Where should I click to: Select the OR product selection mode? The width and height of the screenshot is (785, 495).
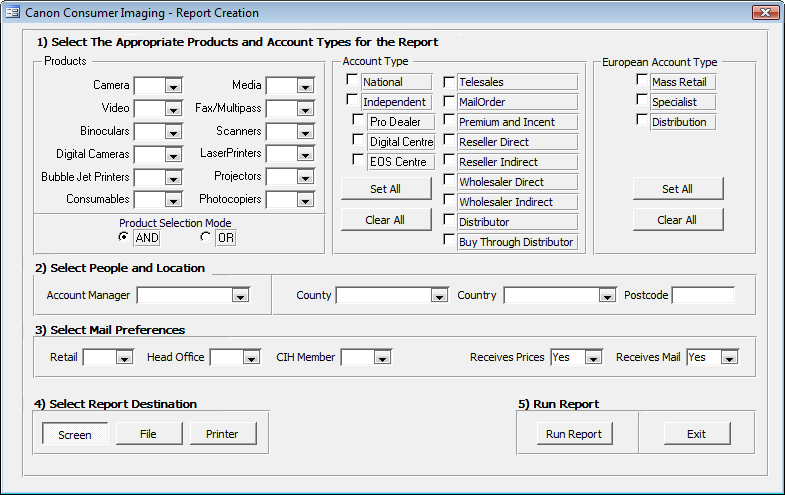[205, 237]
